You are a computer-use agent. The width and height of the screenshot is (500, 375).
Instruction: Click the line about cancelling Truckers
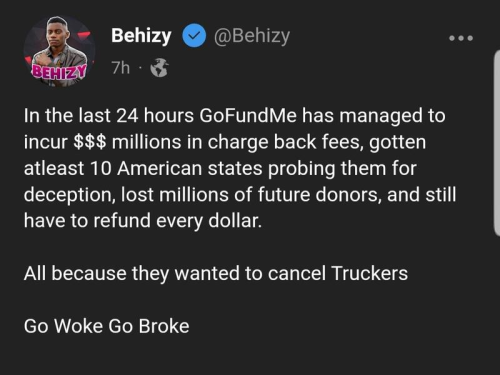pos(216,274)
